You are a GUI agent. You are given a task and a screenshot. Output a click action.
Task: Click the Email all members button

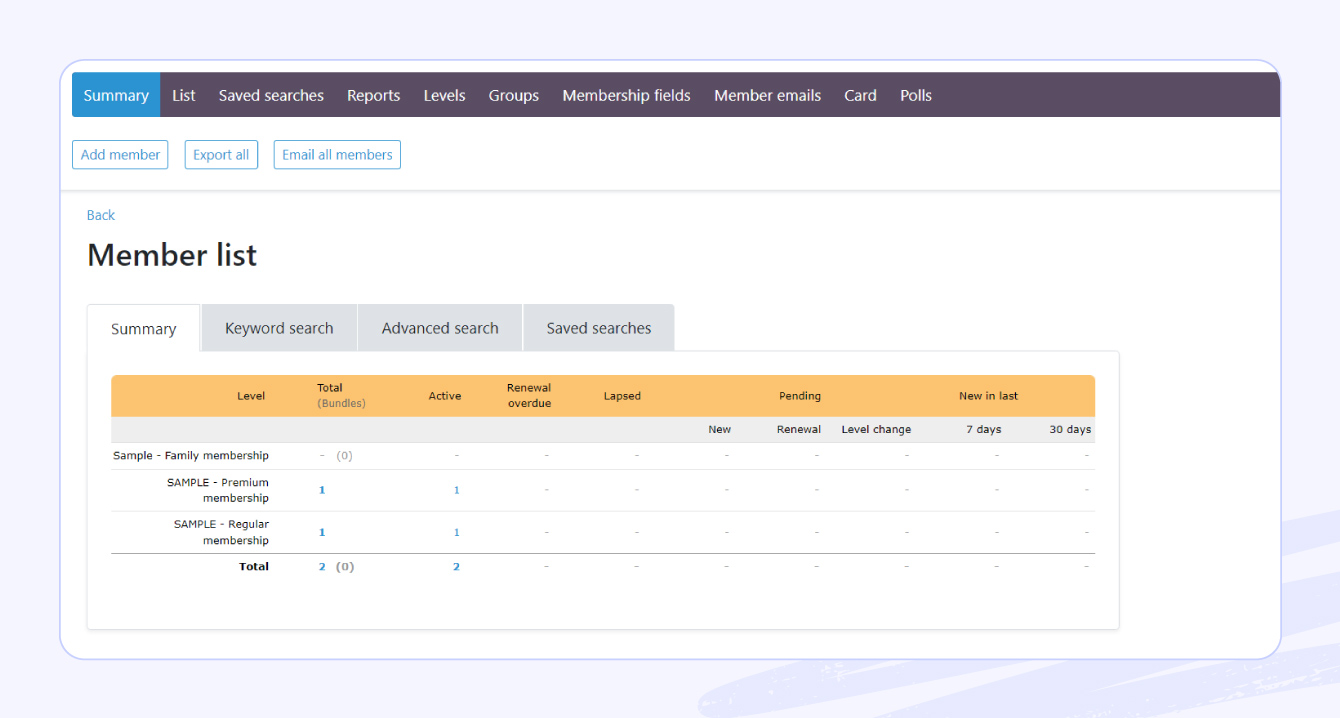[337, 154]
